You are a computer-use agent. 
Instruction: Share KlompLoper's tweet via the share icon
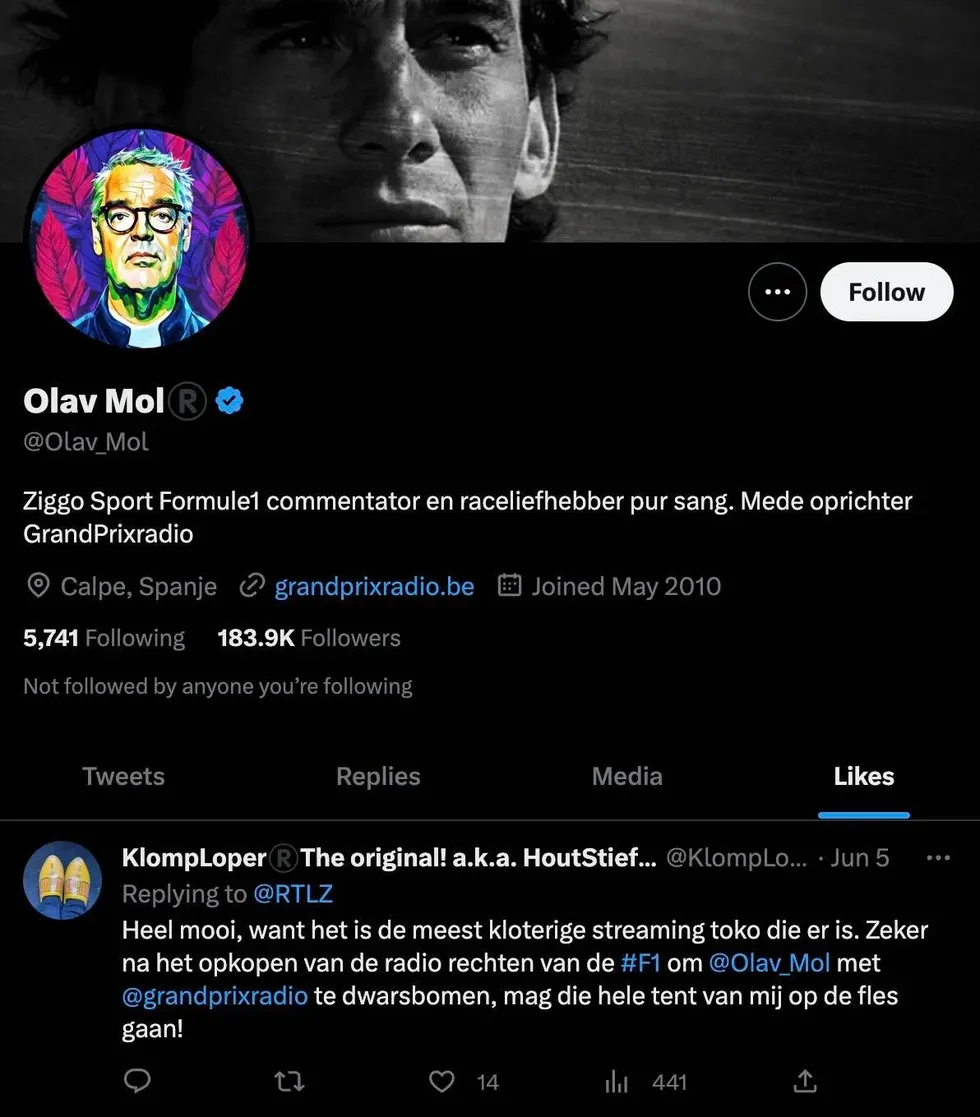(x=805, y=1081)
